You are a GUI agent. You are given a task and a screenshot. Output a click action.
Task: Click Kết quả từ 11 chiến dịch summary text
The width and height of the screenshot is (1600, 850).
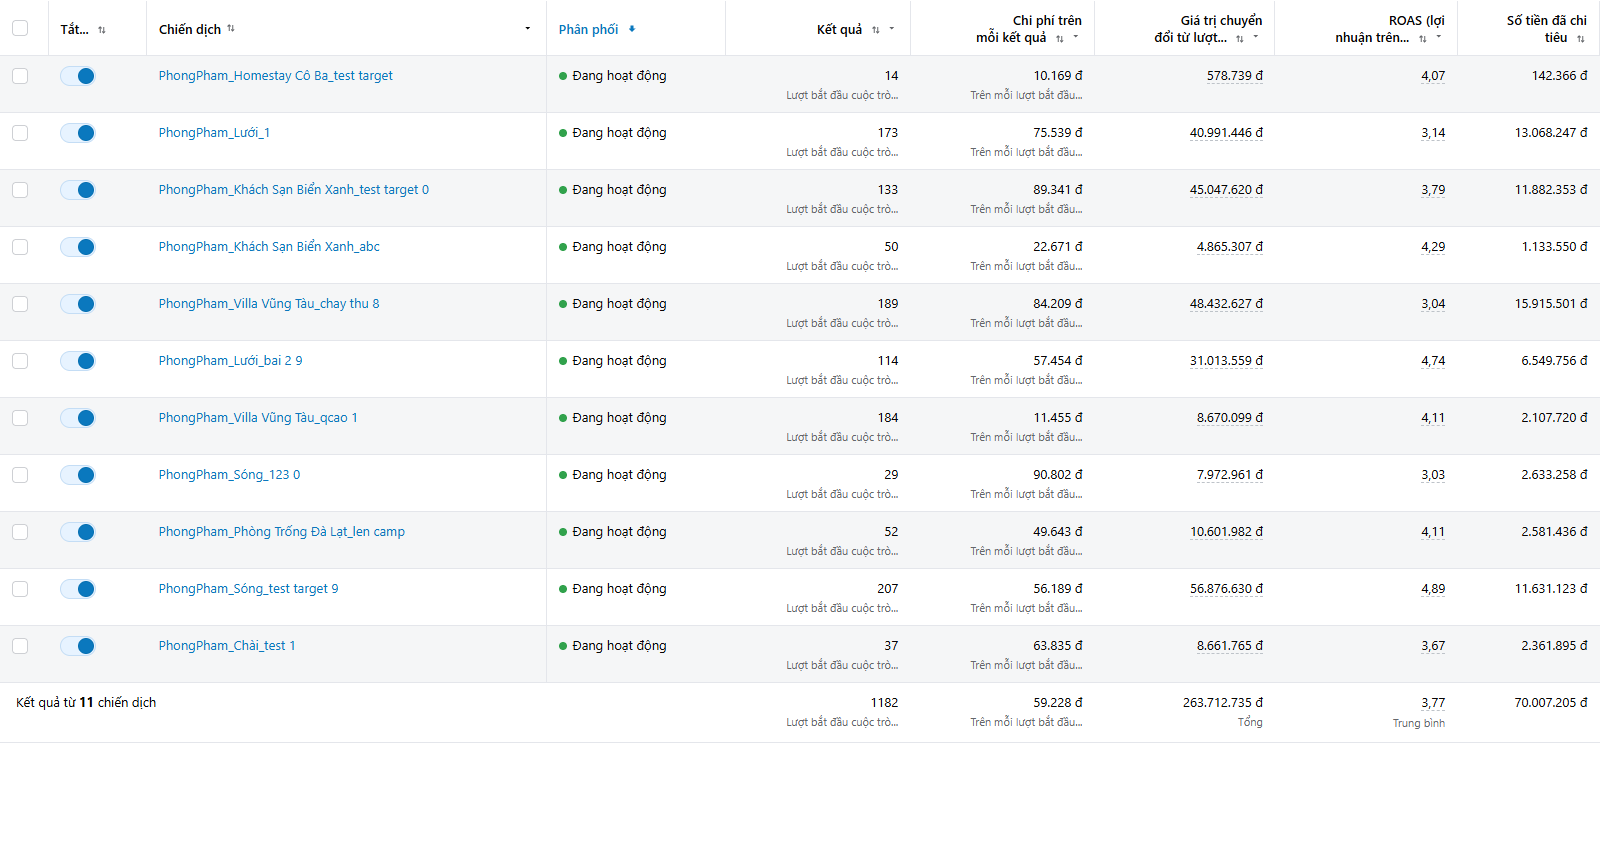(x=86, y=703)
